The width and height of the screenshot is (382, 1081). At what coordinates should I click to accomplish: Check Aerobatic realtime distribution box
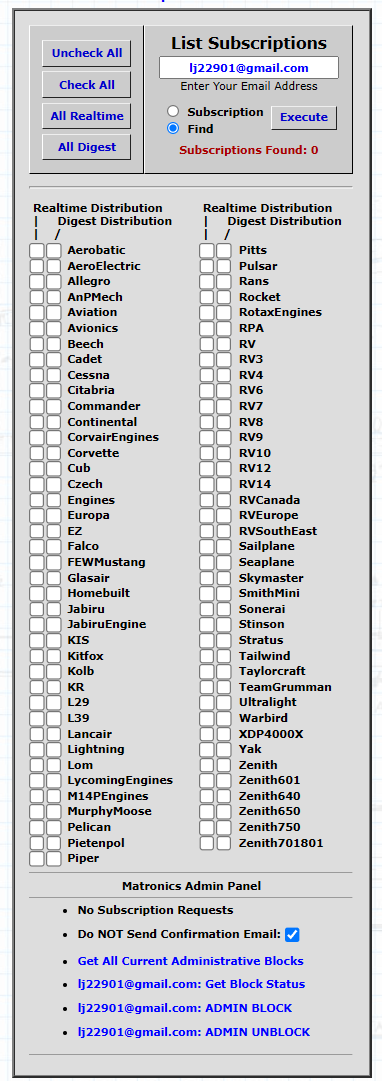pyautogui.click(x=37, y=250)
